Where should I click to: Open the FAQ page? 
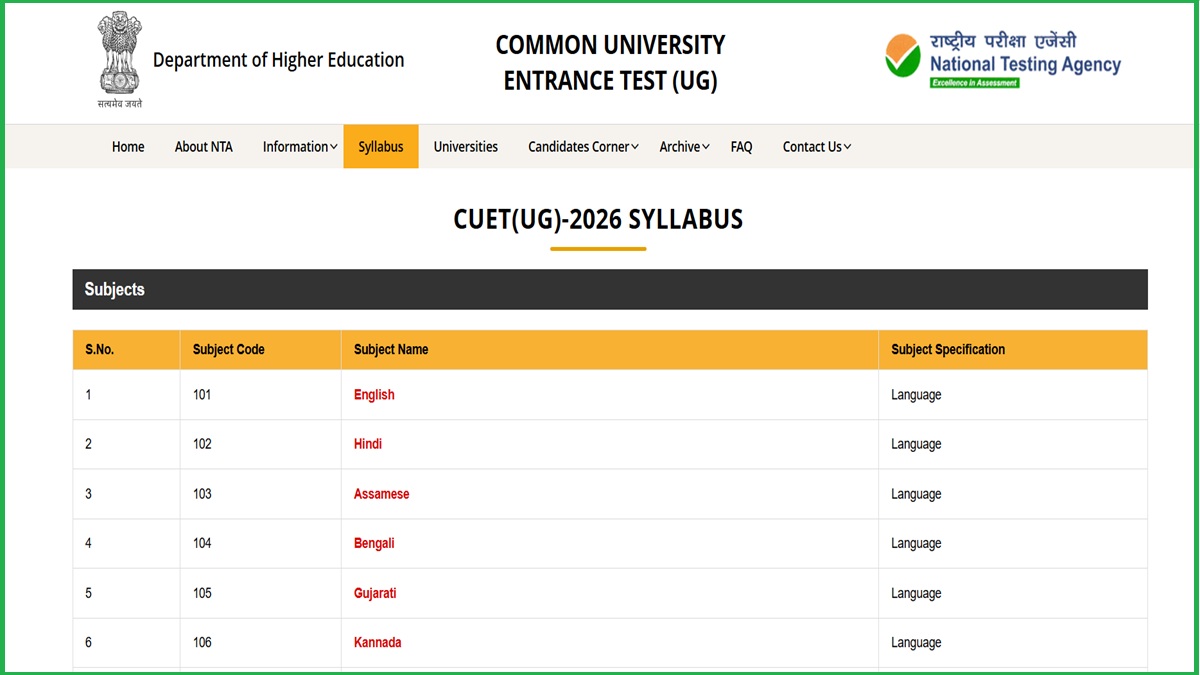(x=741, y=147)
